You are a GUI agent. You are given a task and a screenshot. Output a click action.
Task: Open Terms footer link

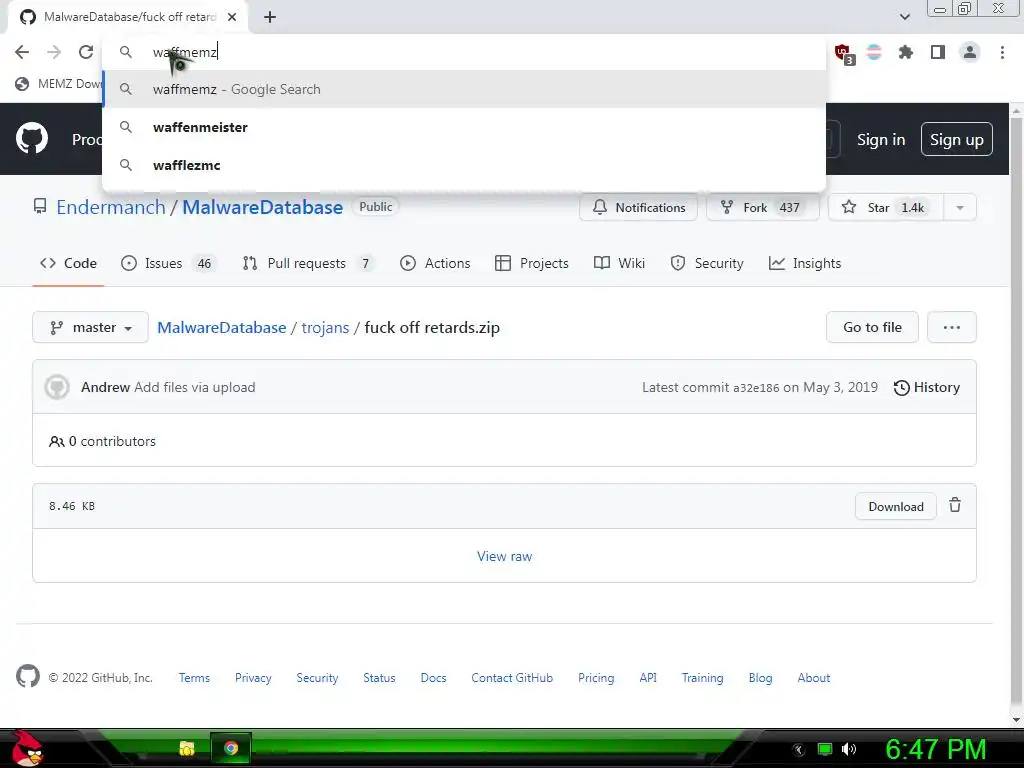click(195, 678)
